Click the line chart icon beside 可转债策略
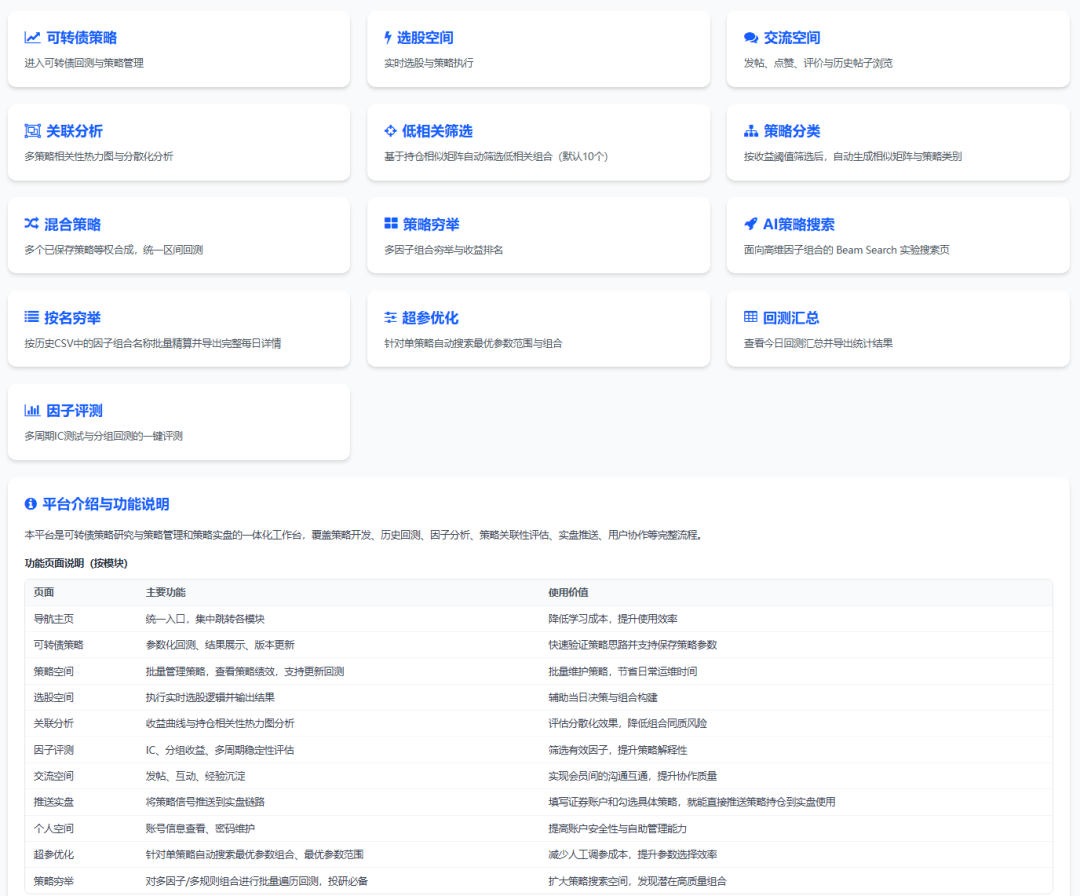This screenshot has height=896, width=1080. (x=32, y=37)
